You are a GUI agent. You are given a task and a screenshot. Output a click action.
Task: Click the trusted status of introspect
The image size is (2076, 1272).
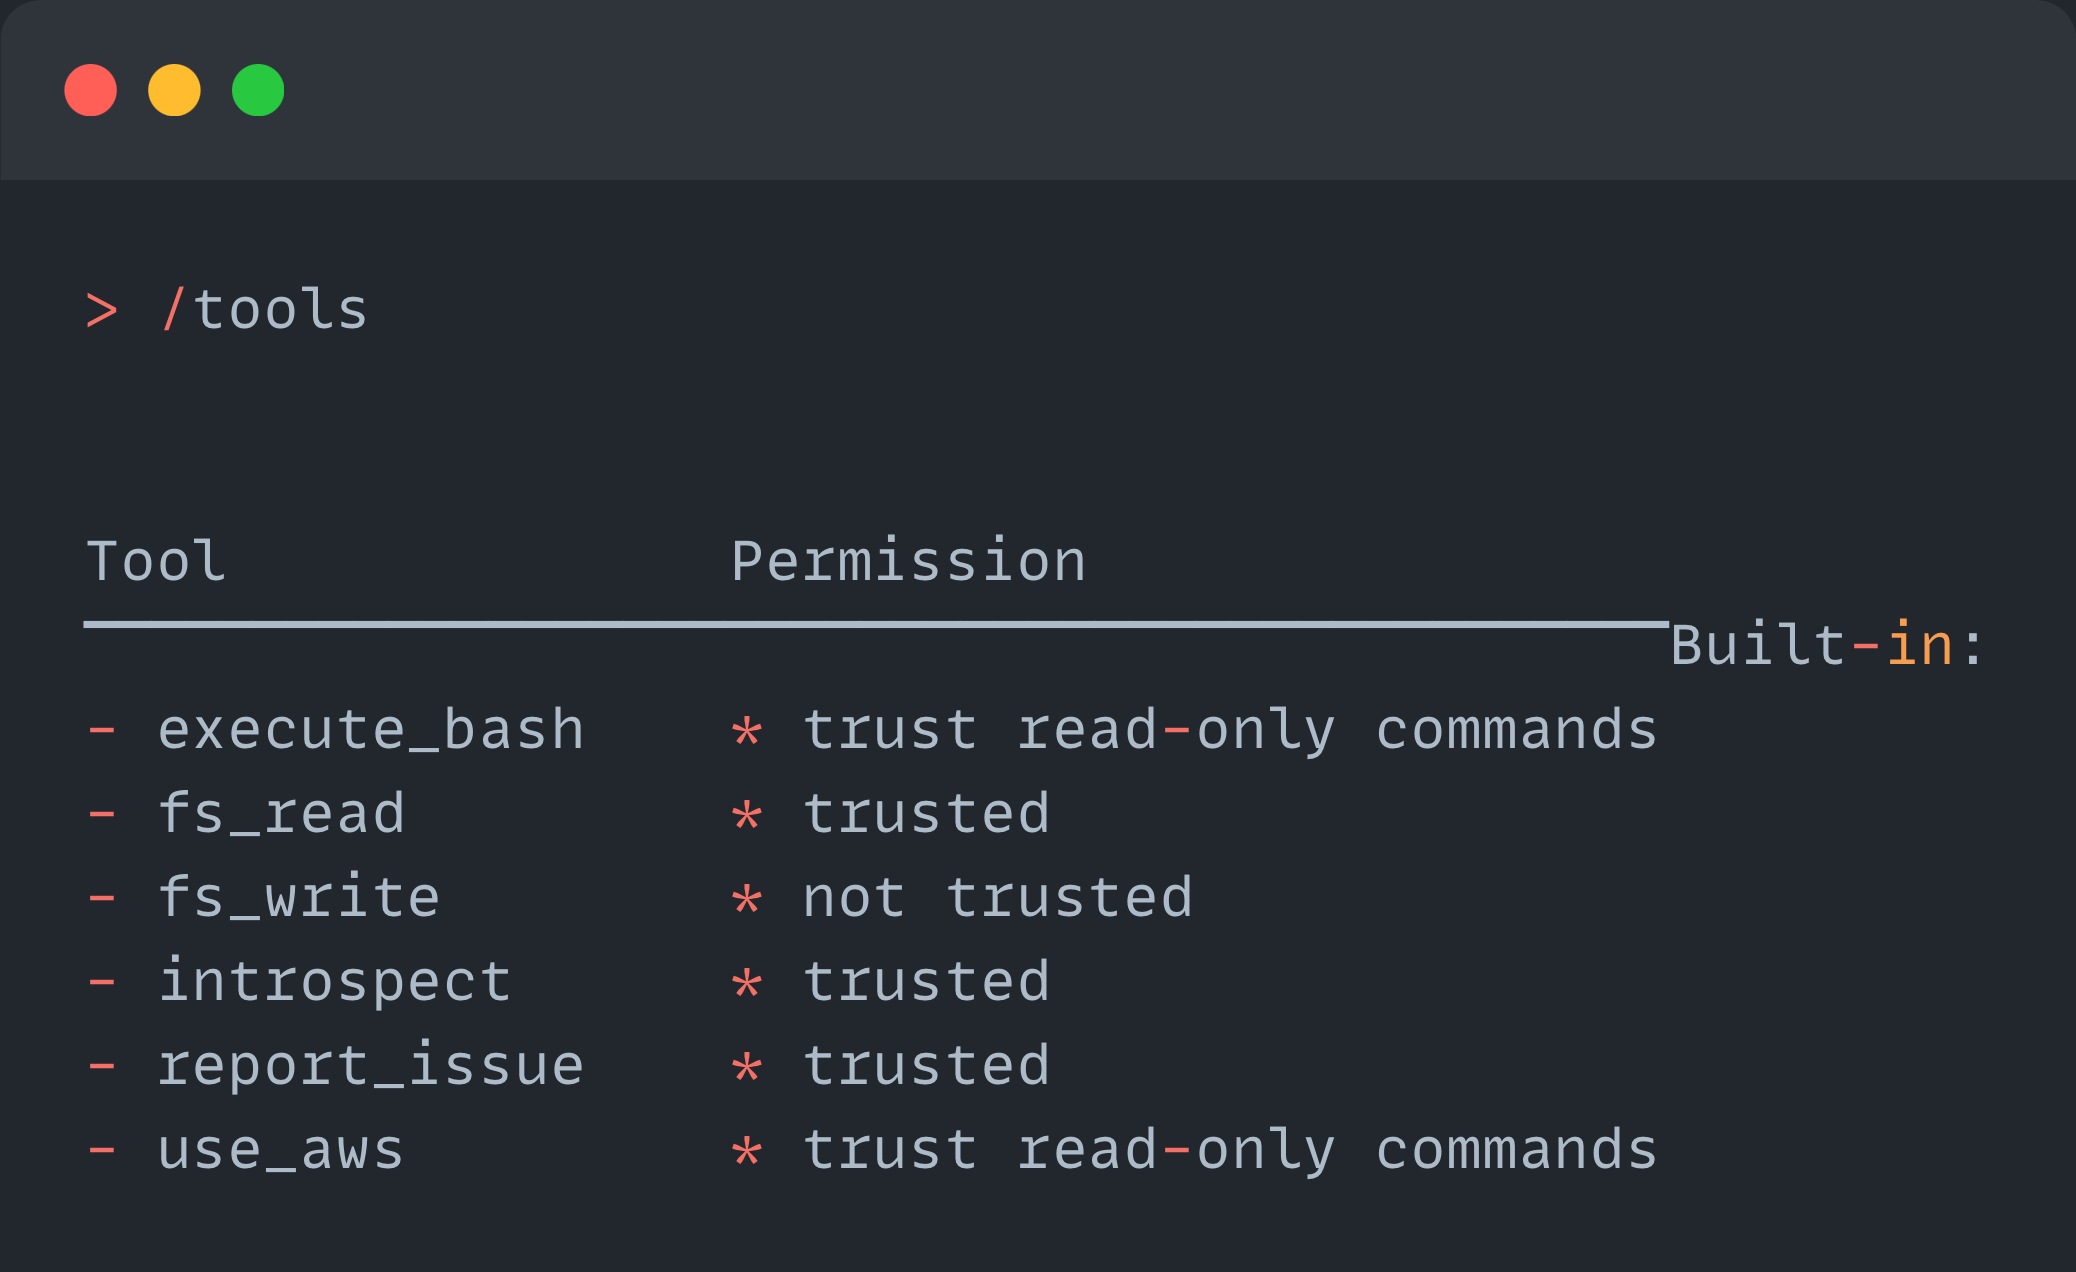tap(927, 982)
